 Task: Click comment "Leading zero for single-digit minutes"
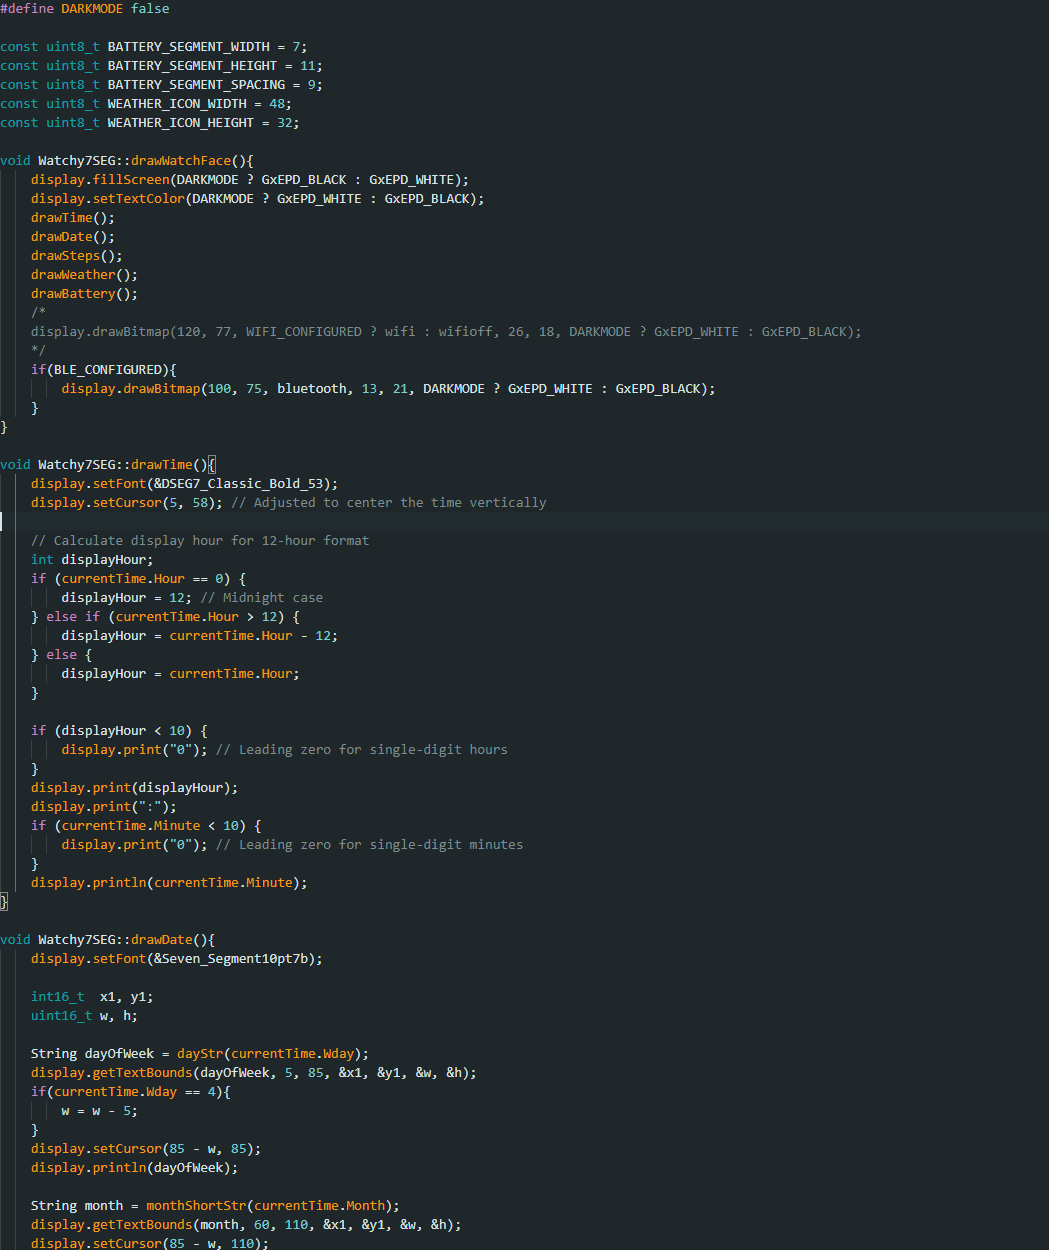tap(370, 845)
